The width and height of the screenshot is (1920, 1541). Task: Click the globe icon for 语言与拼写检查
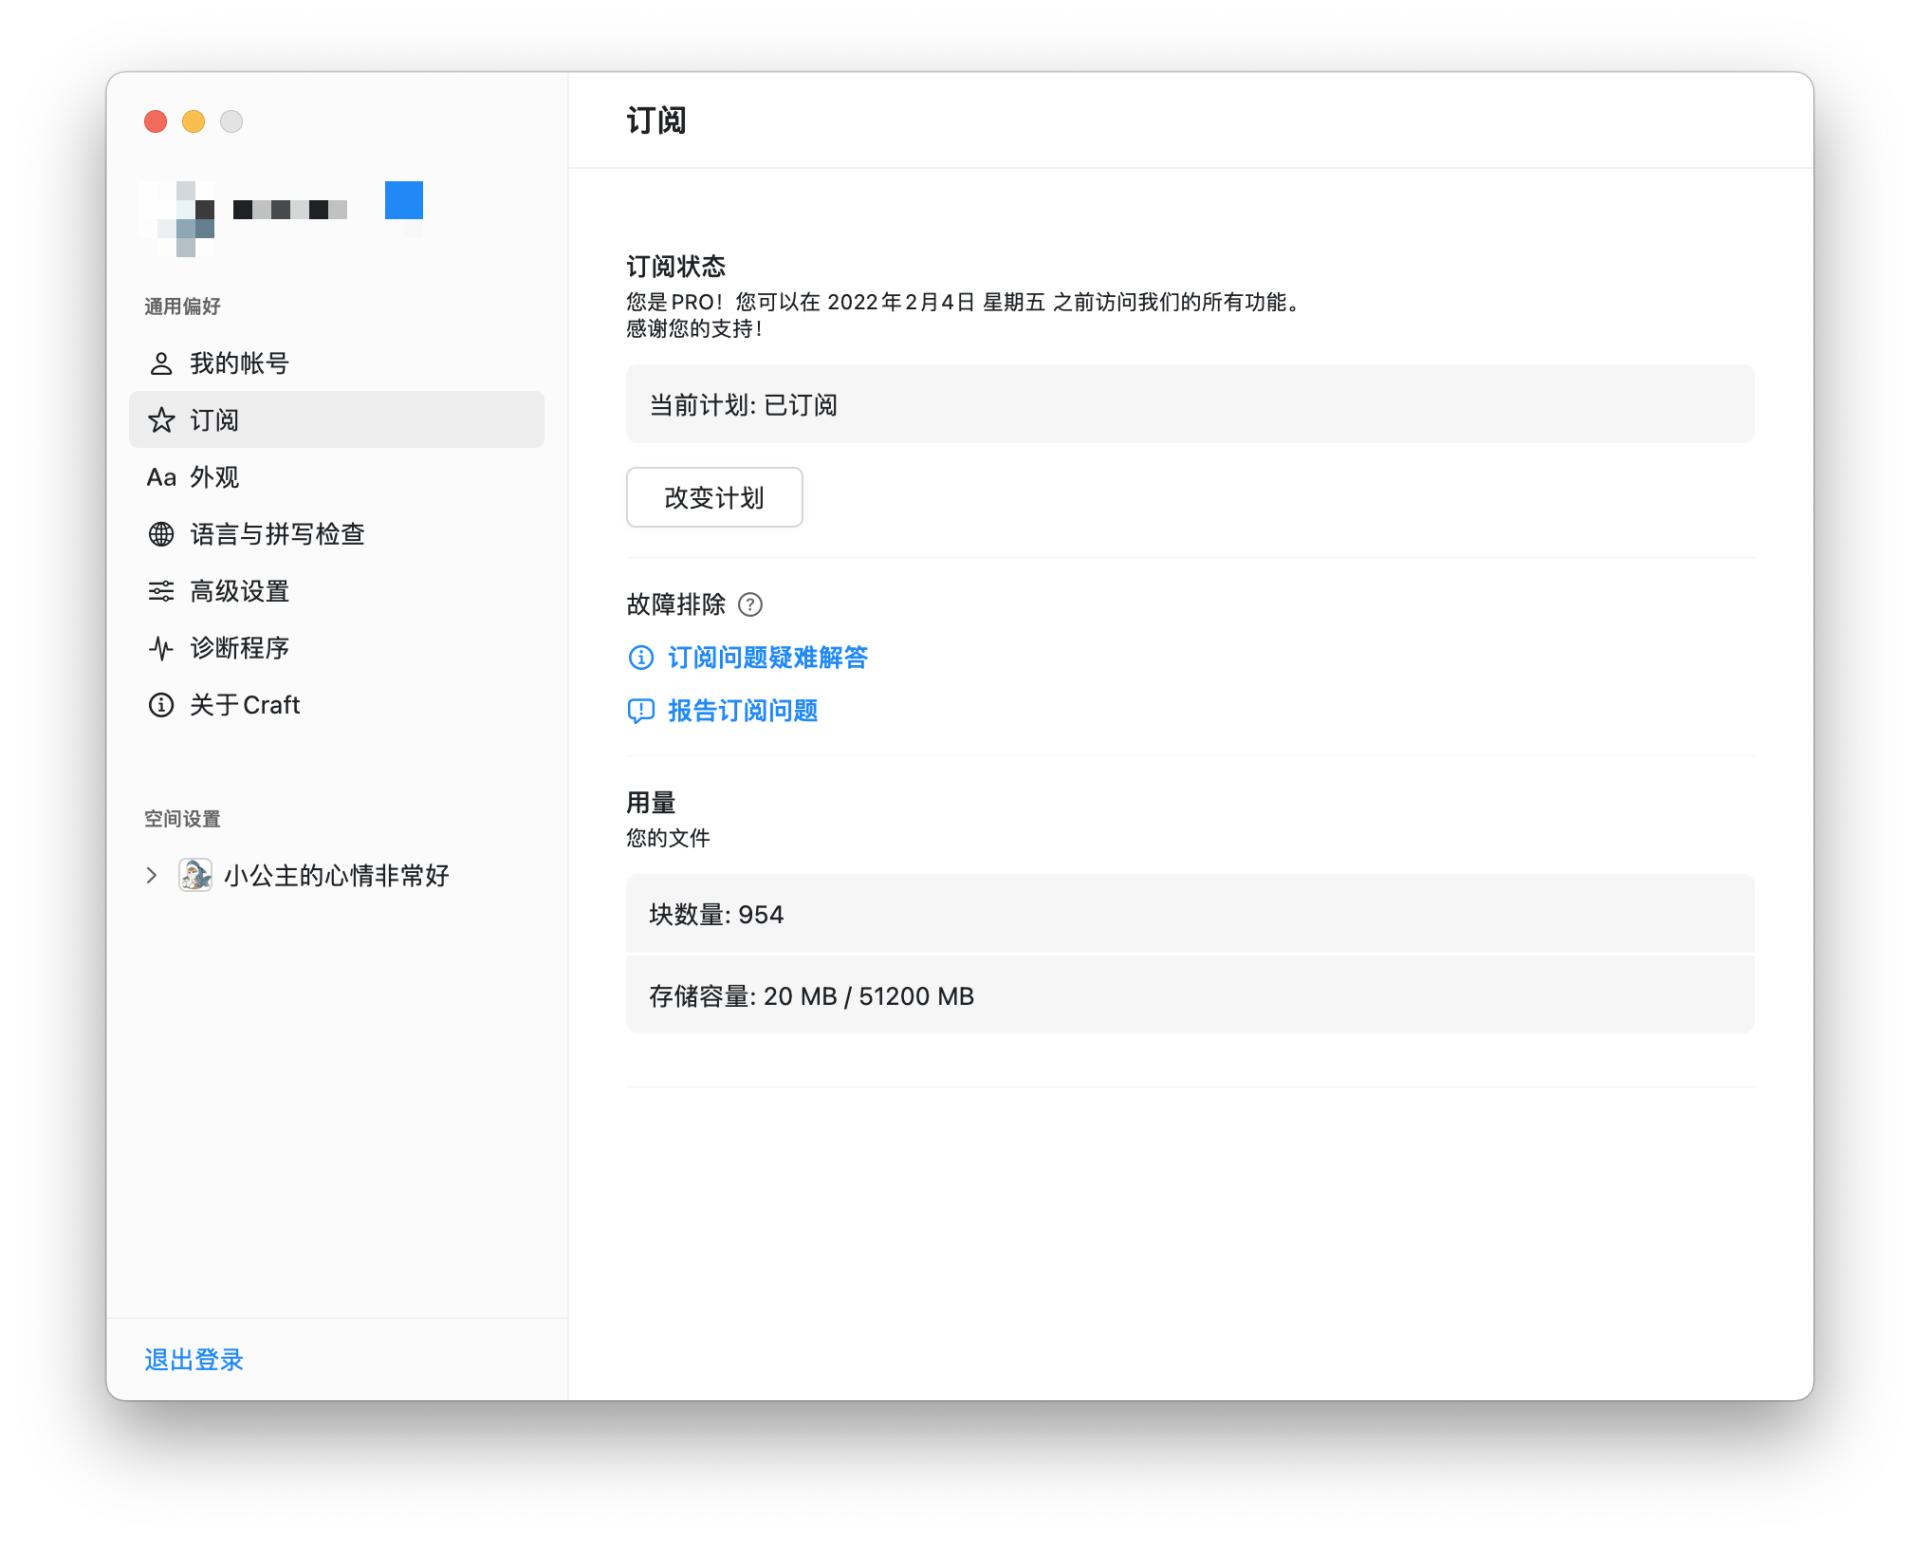click(x=162, y=534)
